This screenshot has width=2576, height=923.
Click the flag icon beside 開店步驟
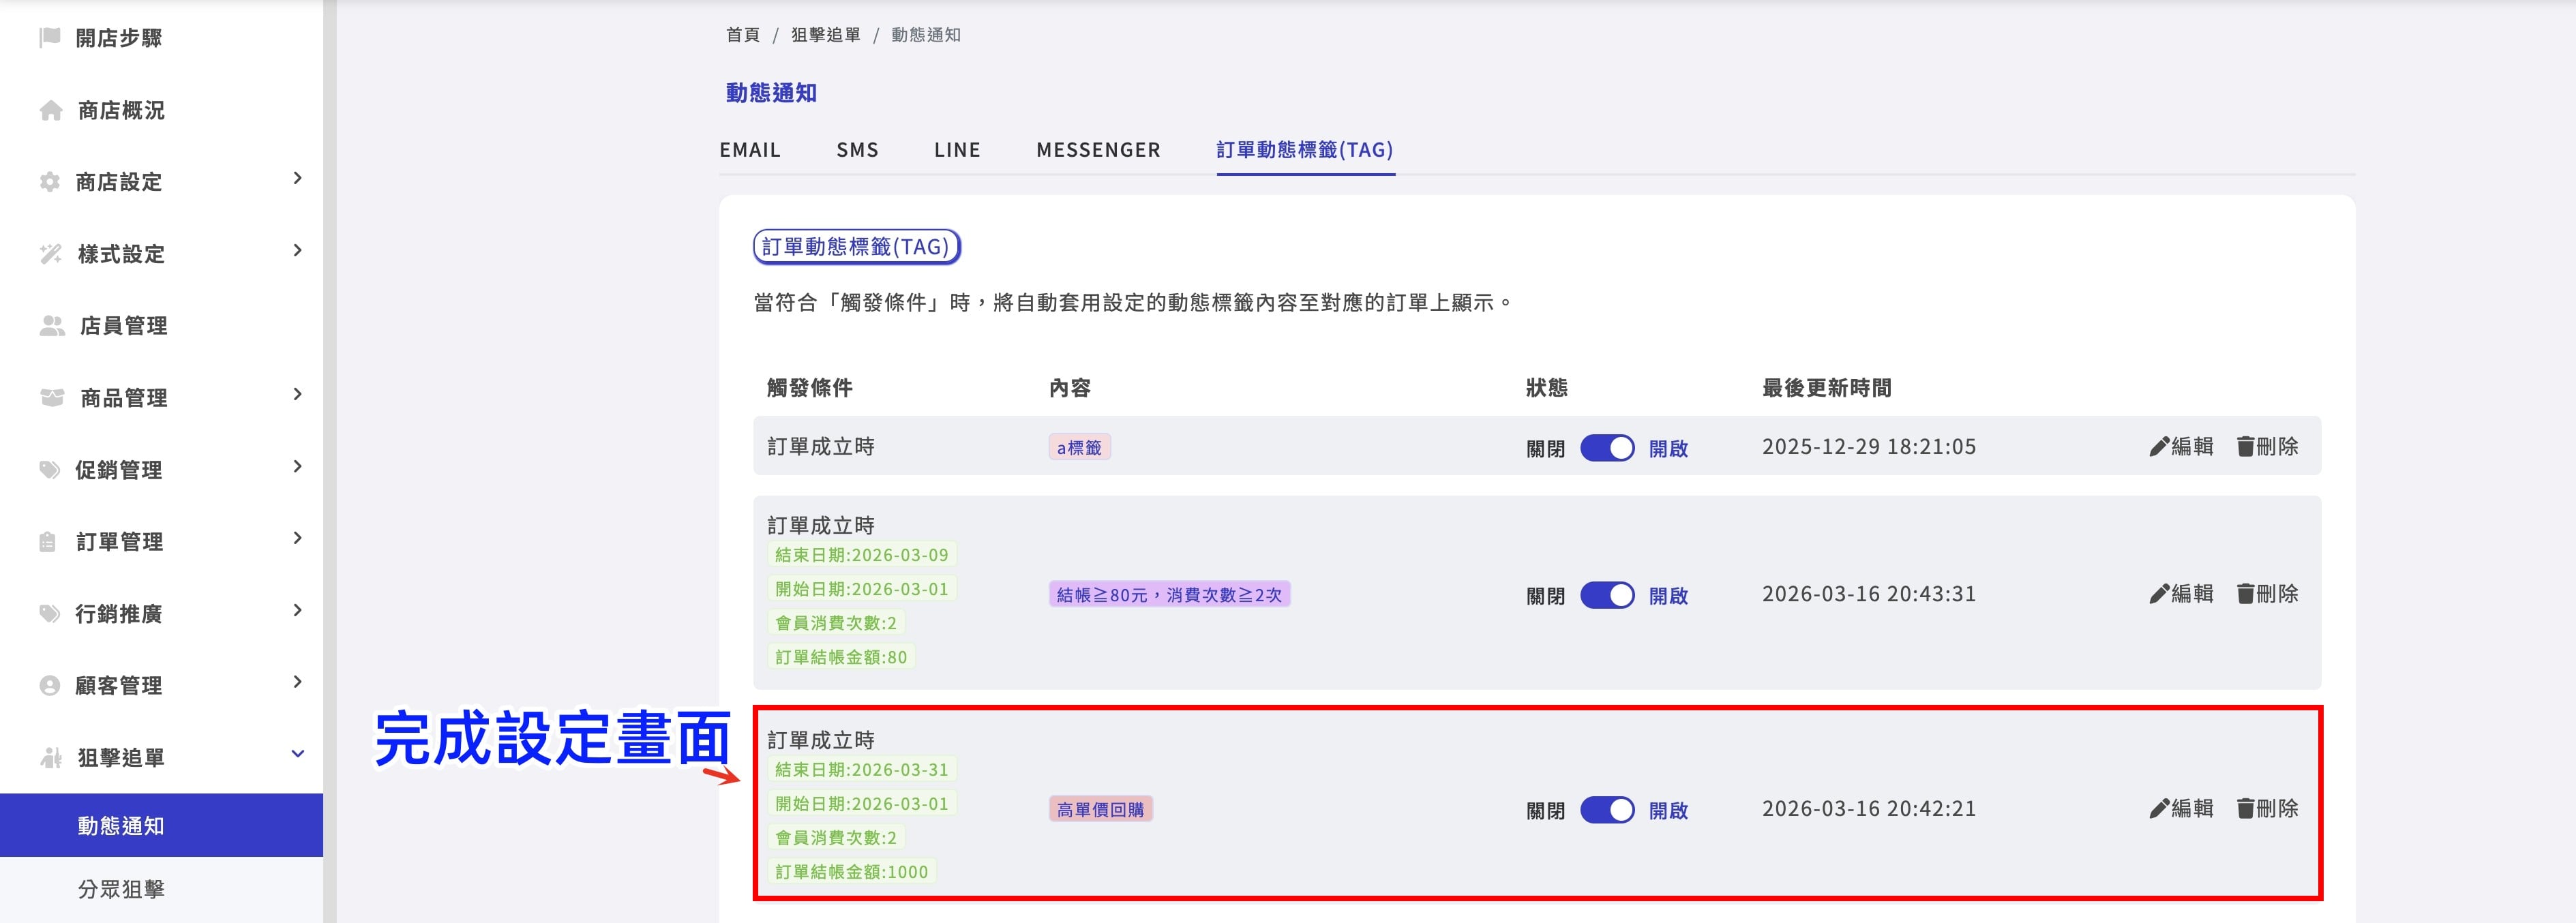tap(49, 38)
